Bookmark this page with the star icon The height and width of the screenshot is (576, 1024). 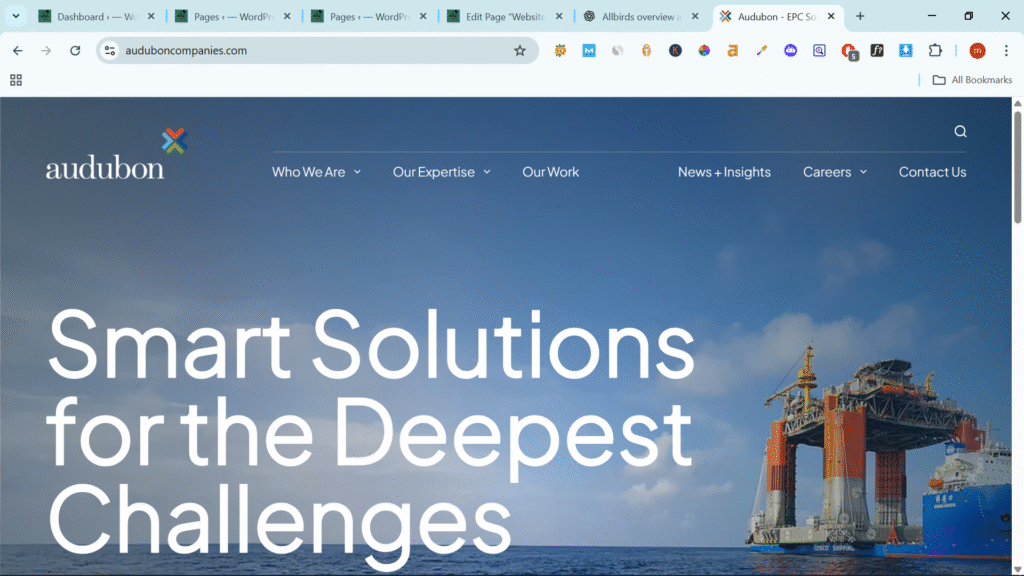[520, 51]
